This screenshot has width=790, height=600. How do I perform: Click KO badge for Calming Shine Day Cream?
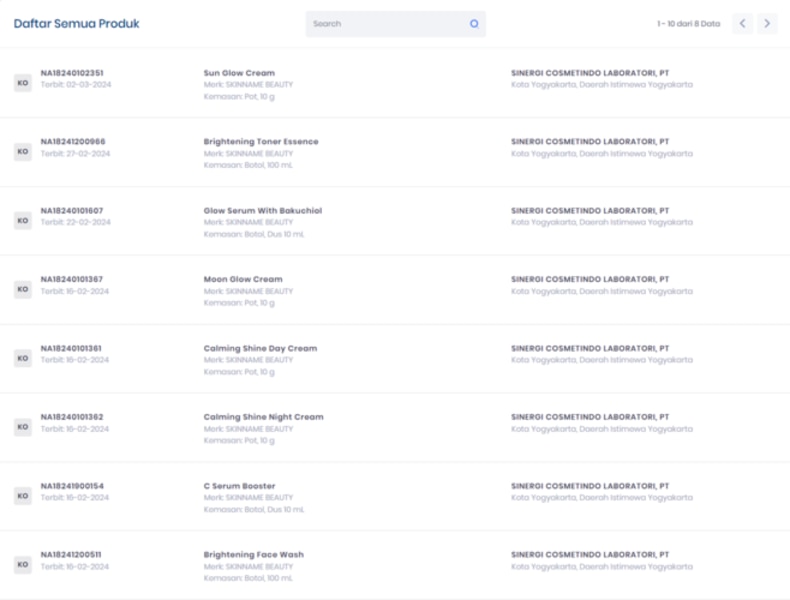(23, 358)
